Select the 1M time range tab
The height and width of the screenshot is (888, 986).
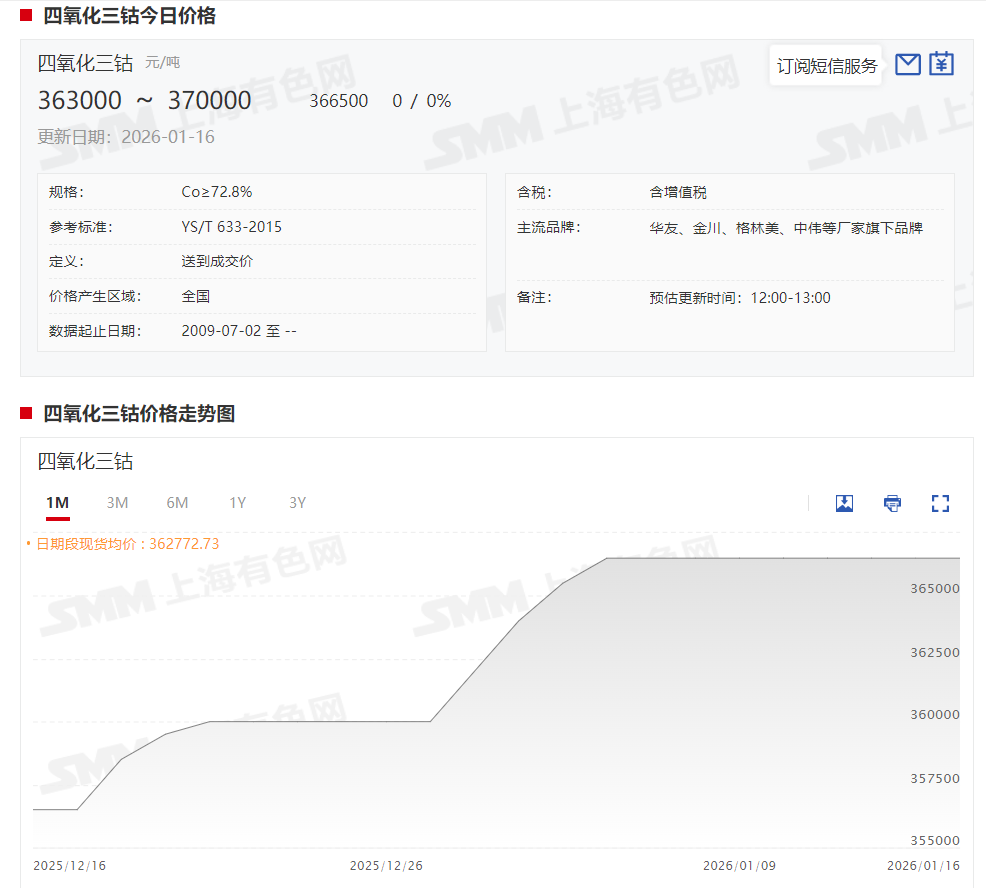(57, 503)
